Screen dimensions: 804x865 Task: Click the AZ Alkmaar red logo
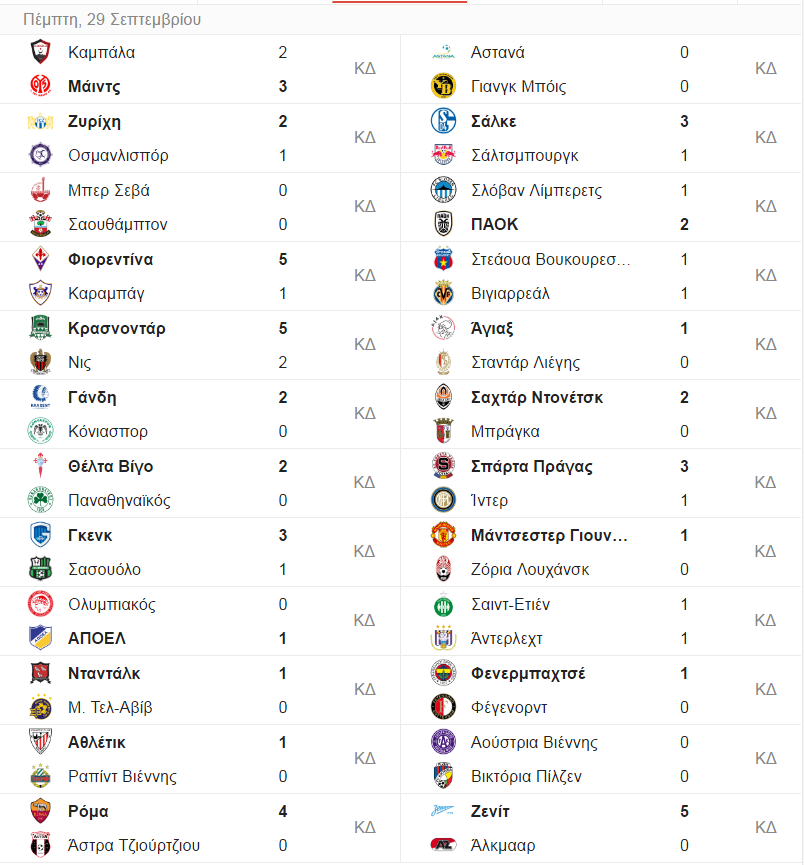443,845
